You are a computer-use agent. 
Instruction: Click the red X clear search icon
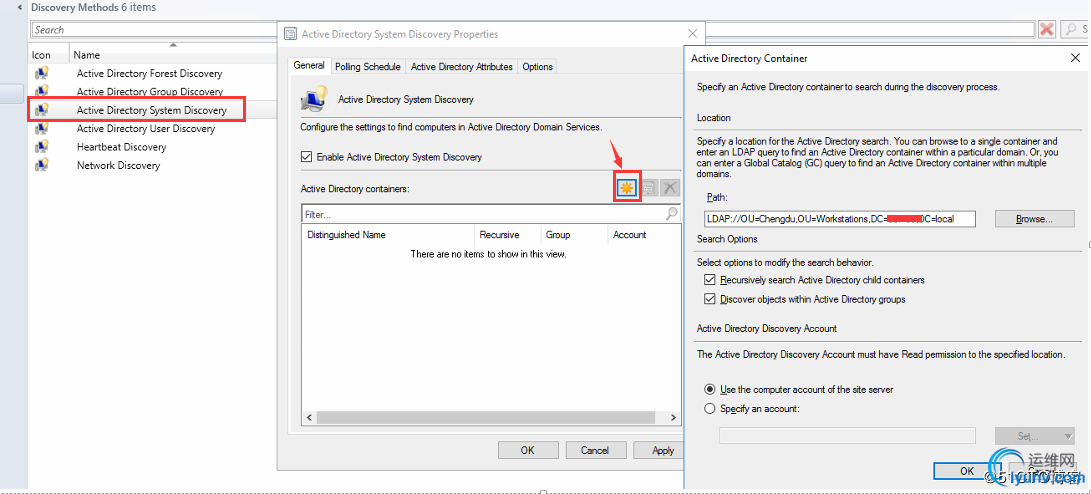tap(1046, 29)
